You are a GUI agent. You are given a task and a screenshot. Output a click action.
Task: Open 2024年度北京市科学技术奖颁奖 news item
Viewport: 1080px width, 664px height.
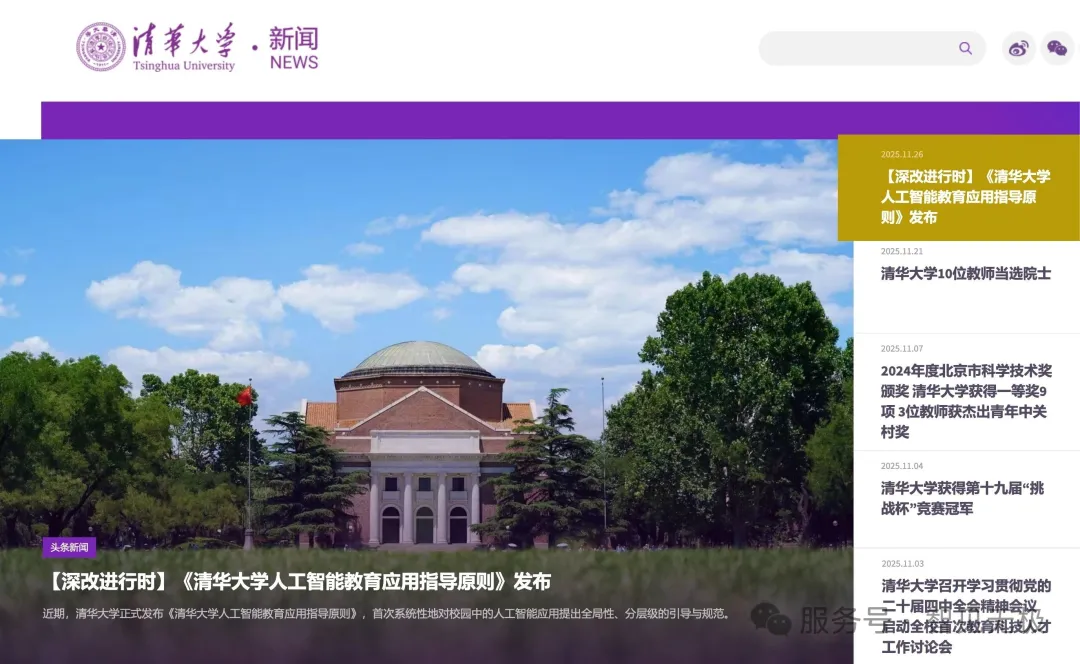point(966,401)
